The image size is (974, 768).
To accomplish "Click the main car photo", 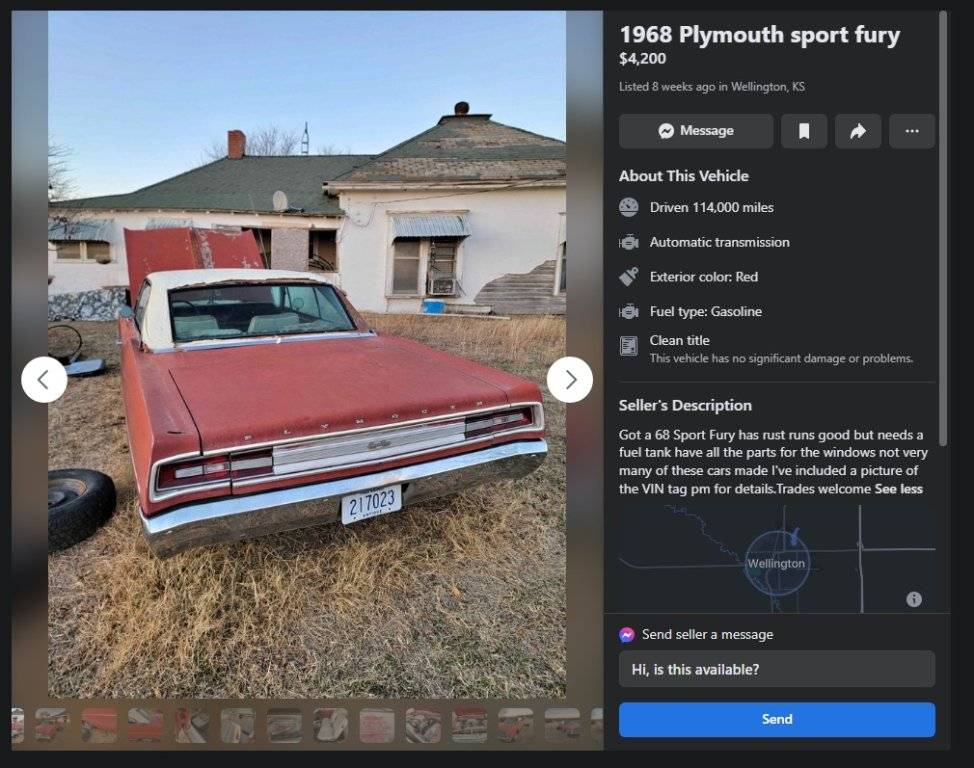I will [x=307, y=354].
